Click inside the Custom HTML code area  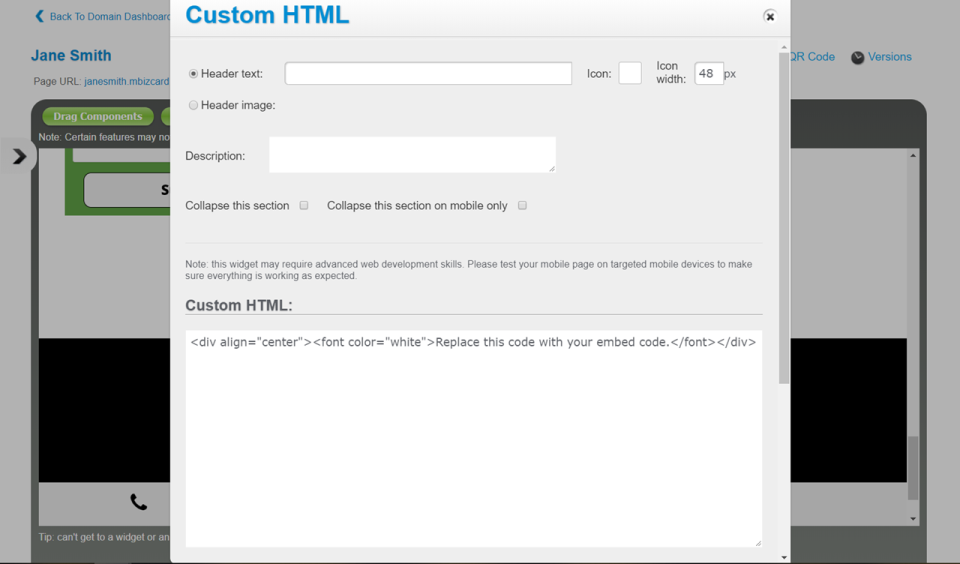[473, 438]
